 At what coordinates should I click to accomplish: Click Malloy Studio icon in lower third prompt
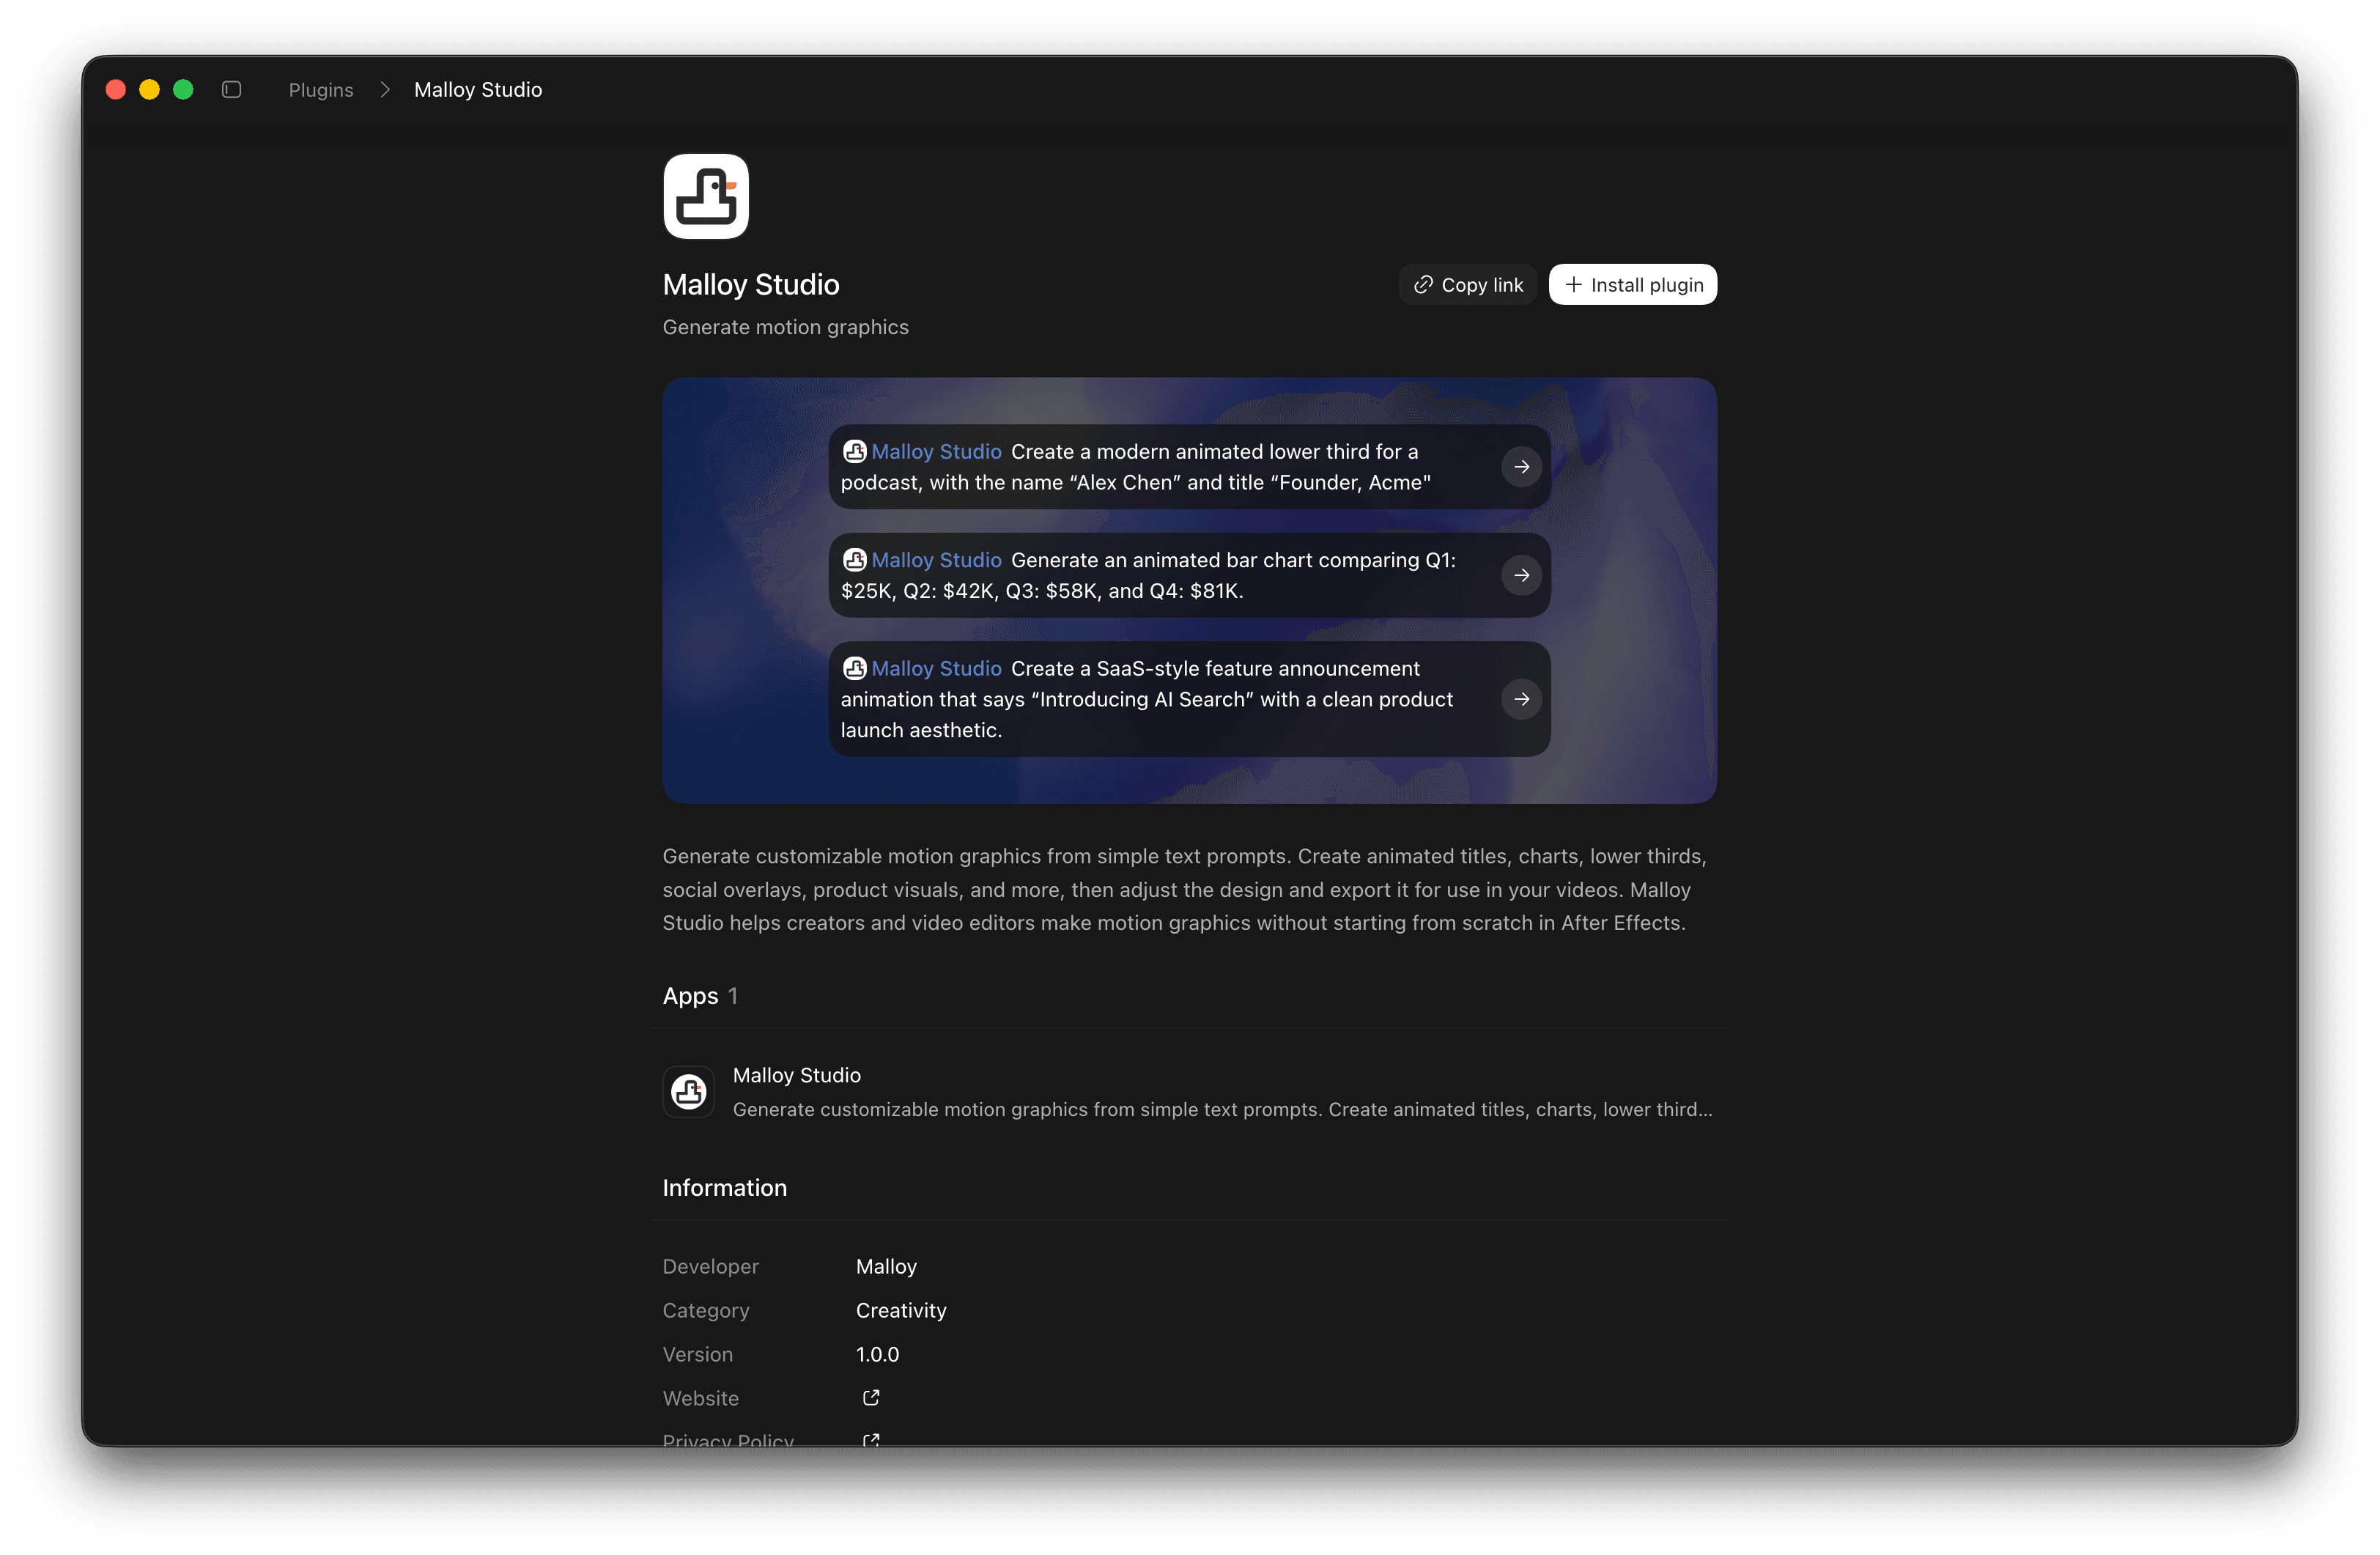click(854, 452)
